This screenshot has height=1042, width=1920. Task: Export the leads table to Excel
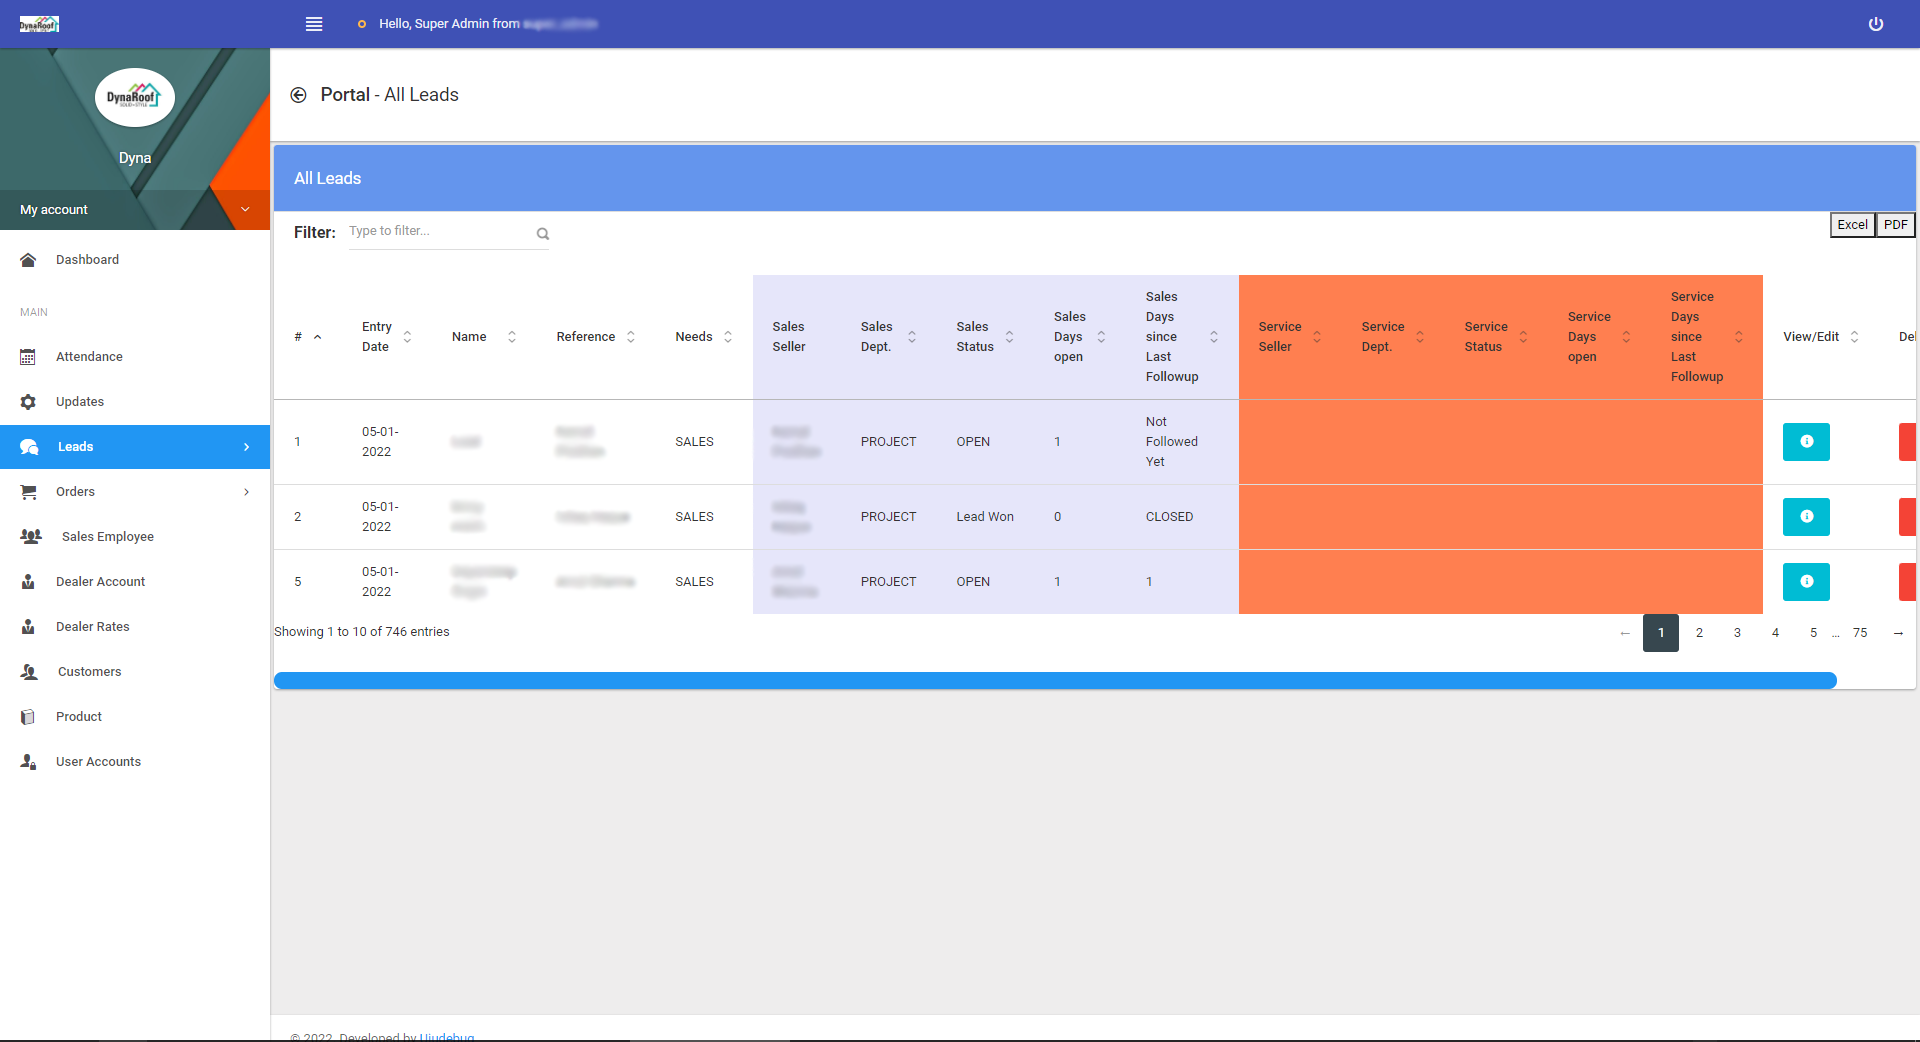1852,225
